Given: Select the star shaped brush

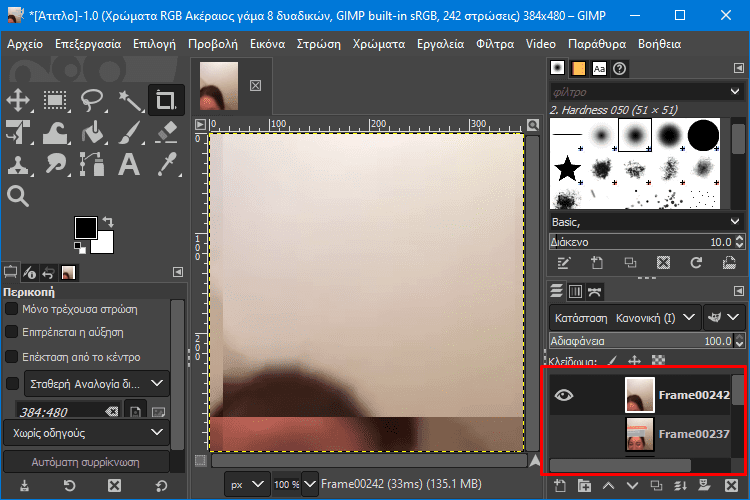Looking at the screenshot, I should click(567, 169).
